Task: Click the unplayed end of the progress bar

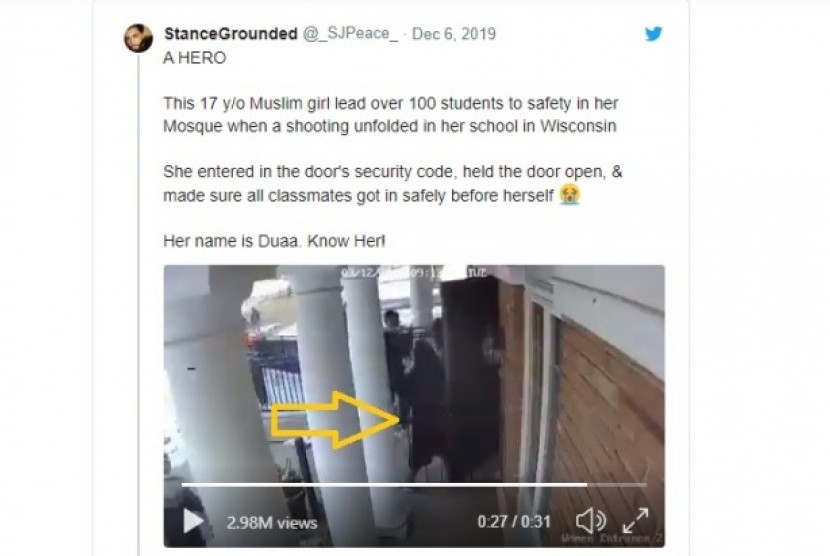Action: tap(617, 484)
